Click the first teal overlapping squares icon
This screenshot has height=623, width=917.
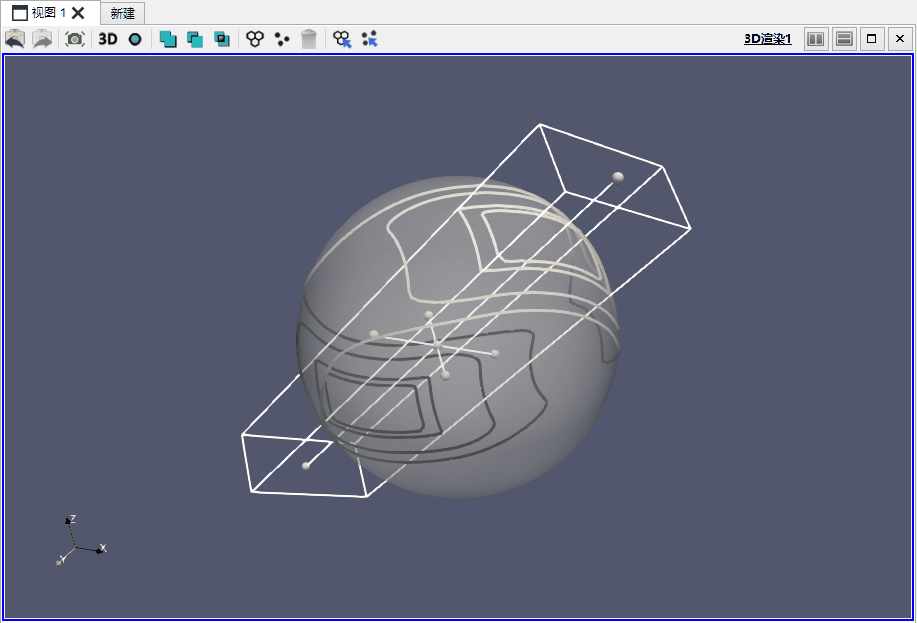click(x=168, y=39)
